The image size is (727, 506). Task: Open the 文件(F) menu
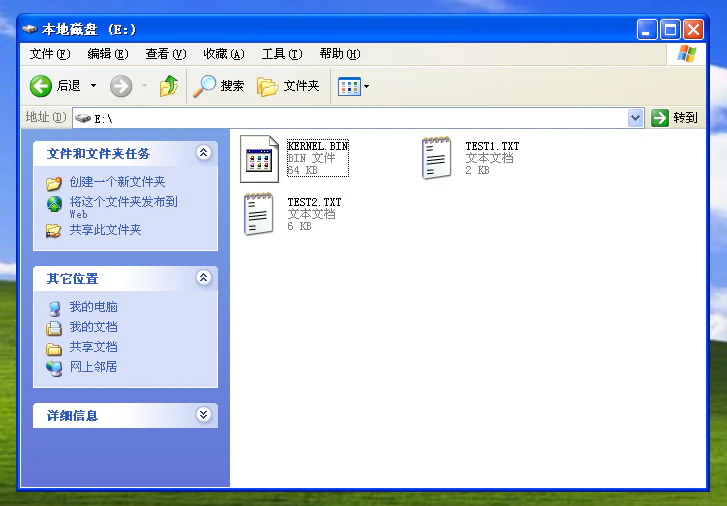coord(50,54)
